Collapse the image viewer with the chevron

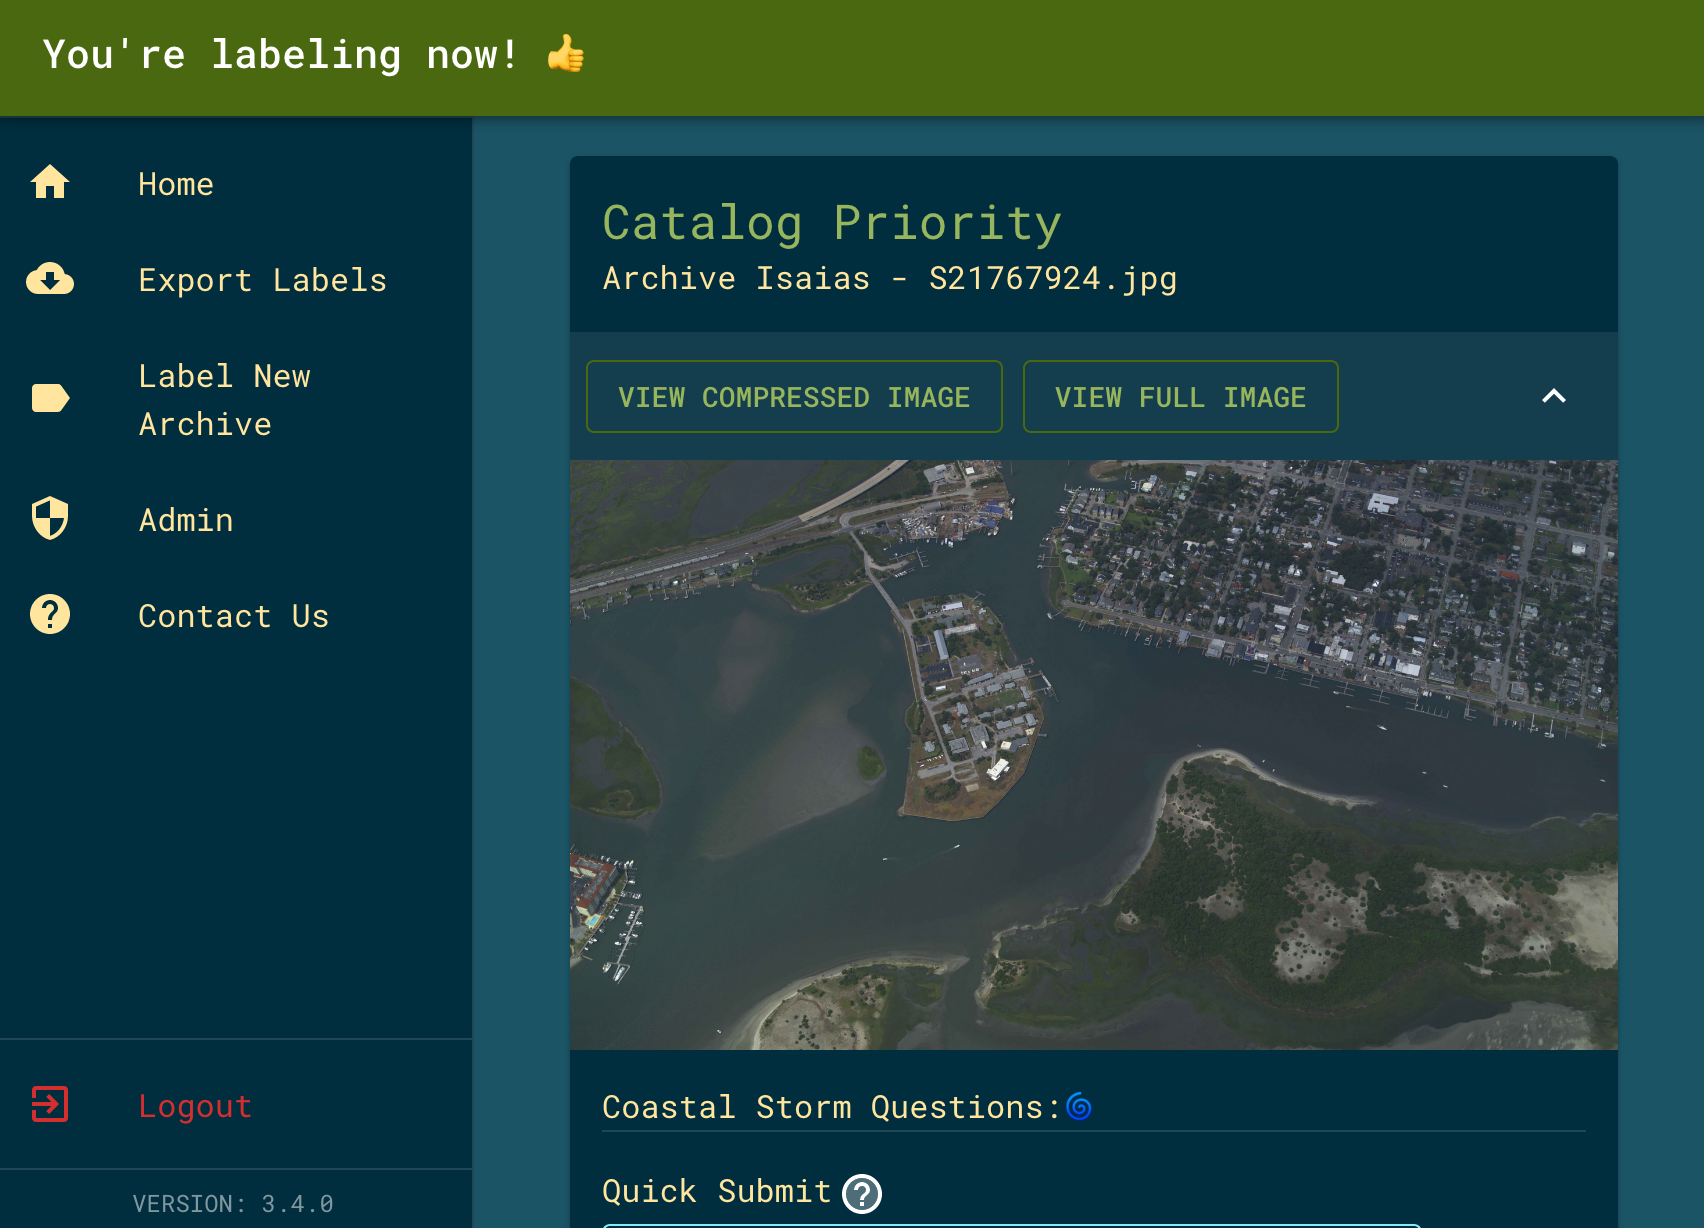(x=1554, y=396)
